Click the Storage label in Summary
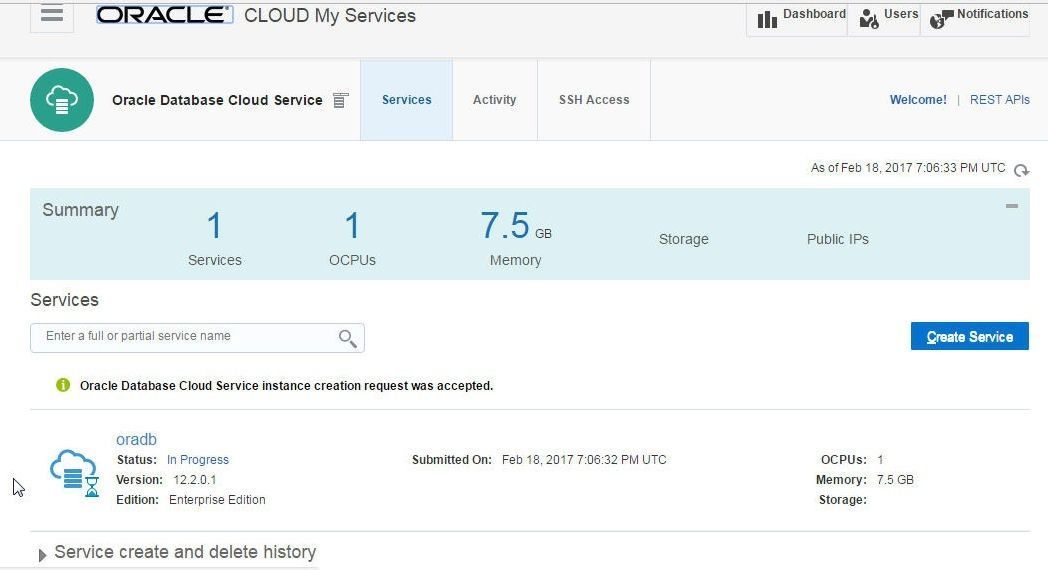This screenshot has height=570, width=1048. (684, 239)
